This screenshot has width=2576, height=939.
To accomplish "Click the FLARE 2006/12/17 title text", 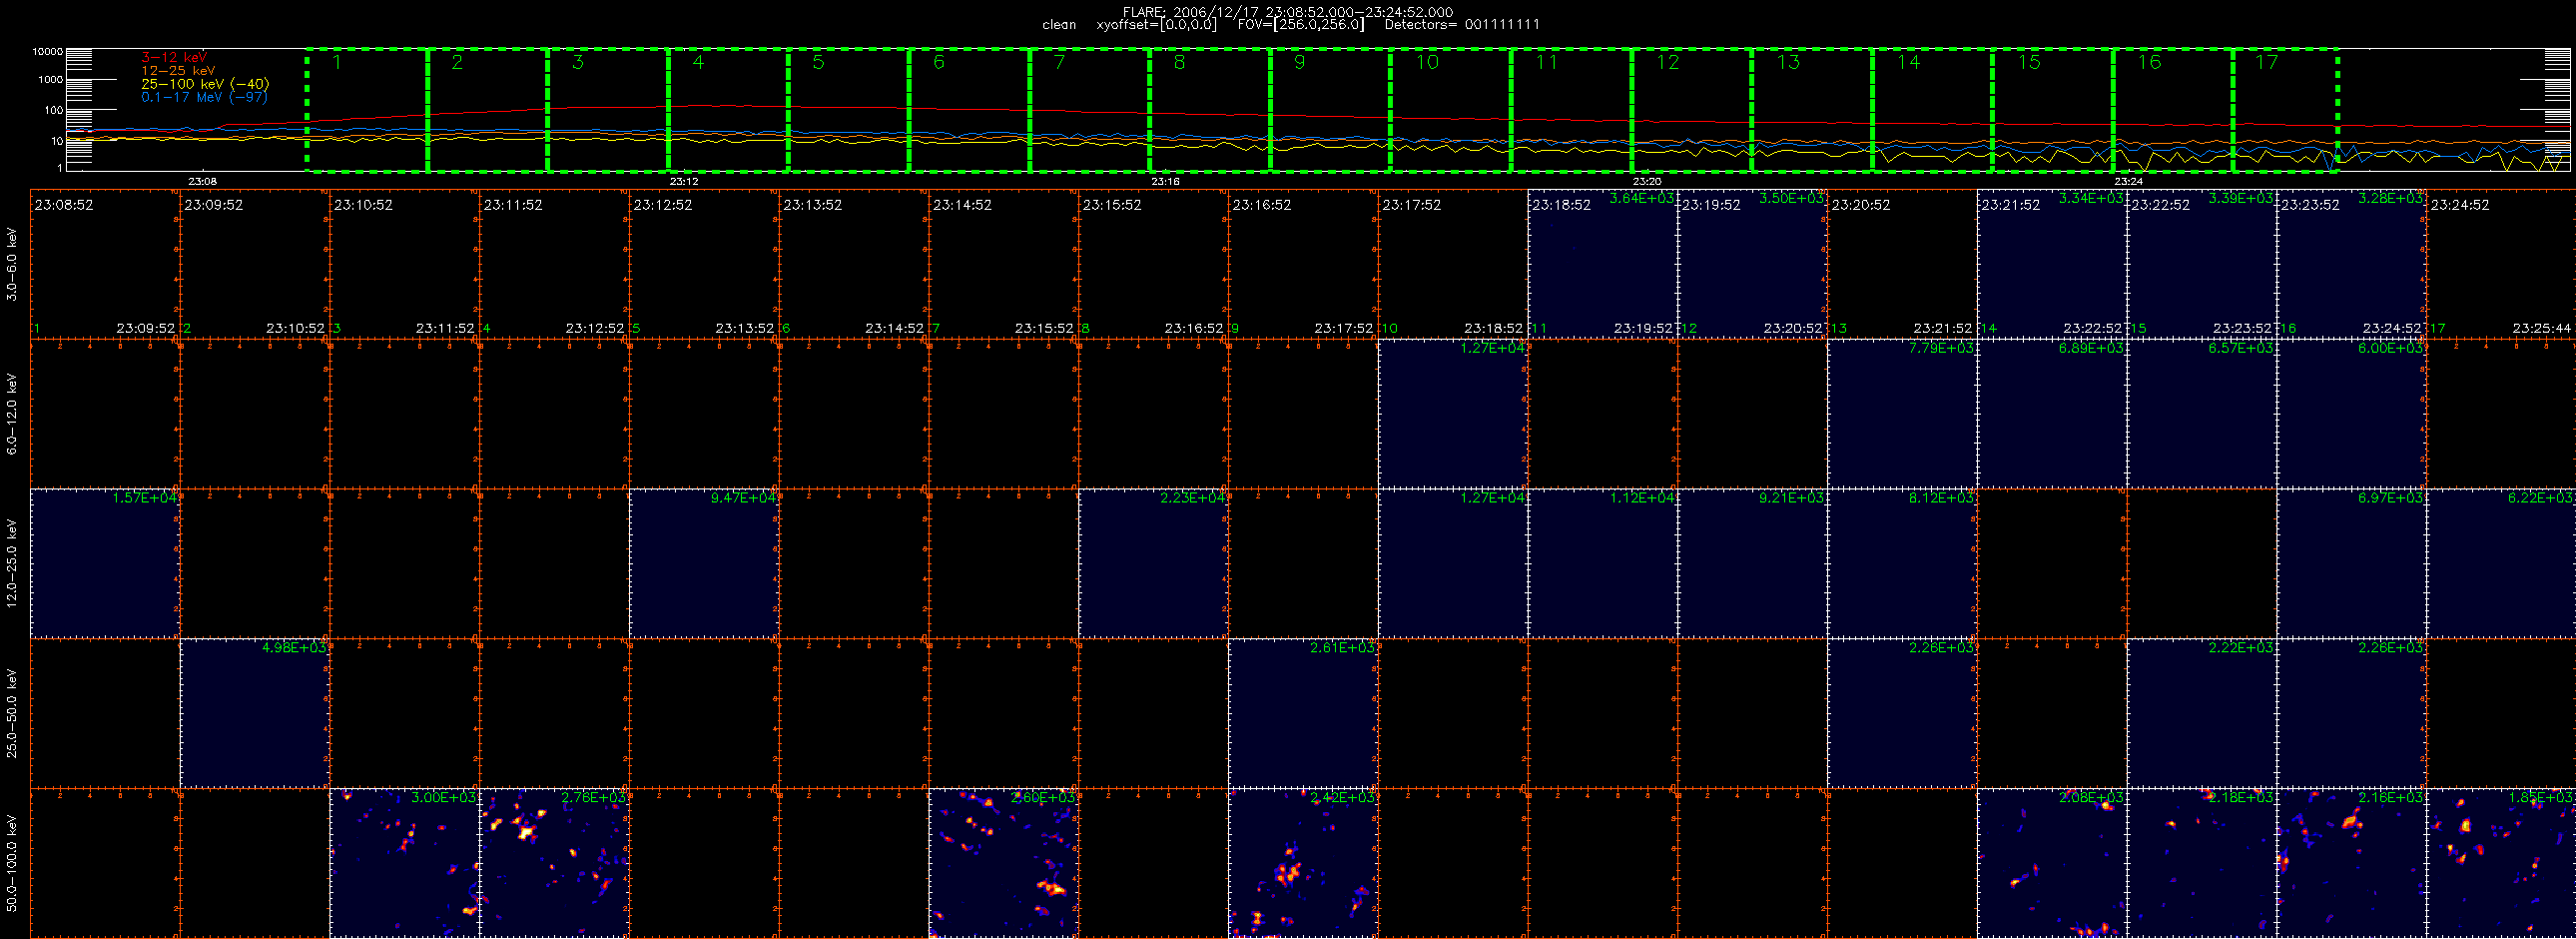I will (x=1288, y=12).
